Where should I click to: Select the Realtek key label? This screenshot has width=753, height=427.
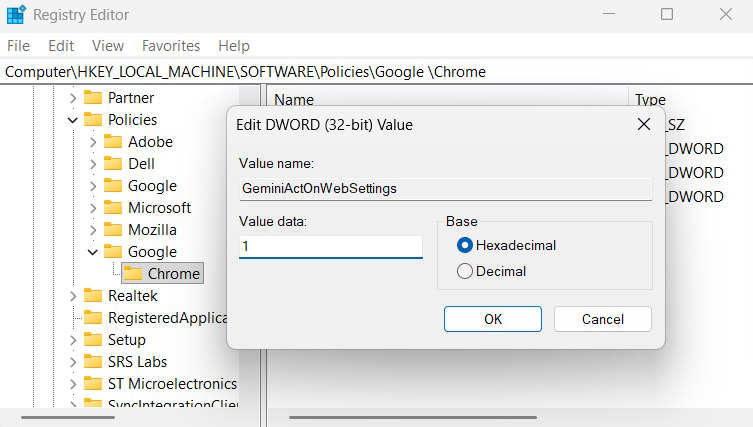tap(133, 295)
